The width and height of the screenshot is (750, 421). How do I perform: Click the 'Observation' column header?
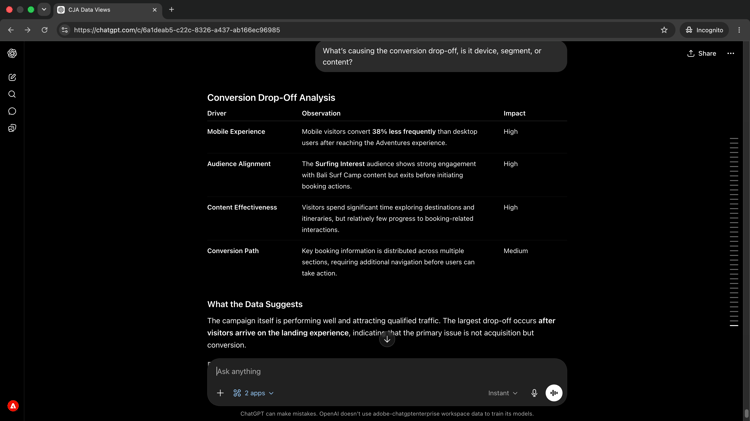point(321,113)
